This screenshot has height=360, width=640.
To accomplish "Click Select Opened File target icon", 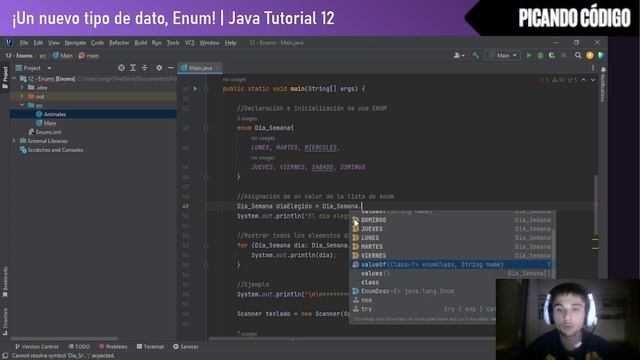I will pyautogui.click(x=121, y=68).
